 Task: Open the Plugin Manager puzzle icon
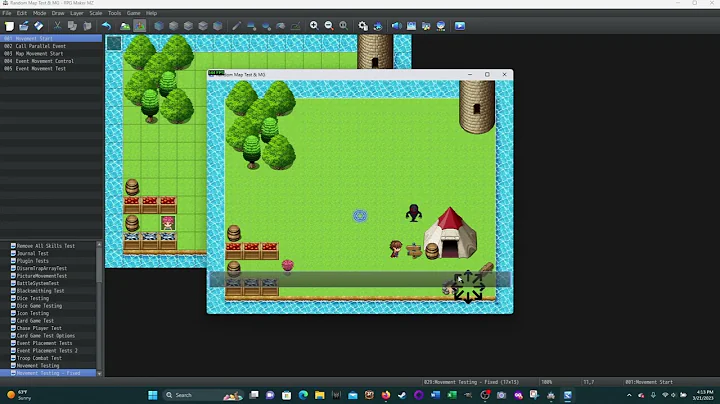coord(377,26)
